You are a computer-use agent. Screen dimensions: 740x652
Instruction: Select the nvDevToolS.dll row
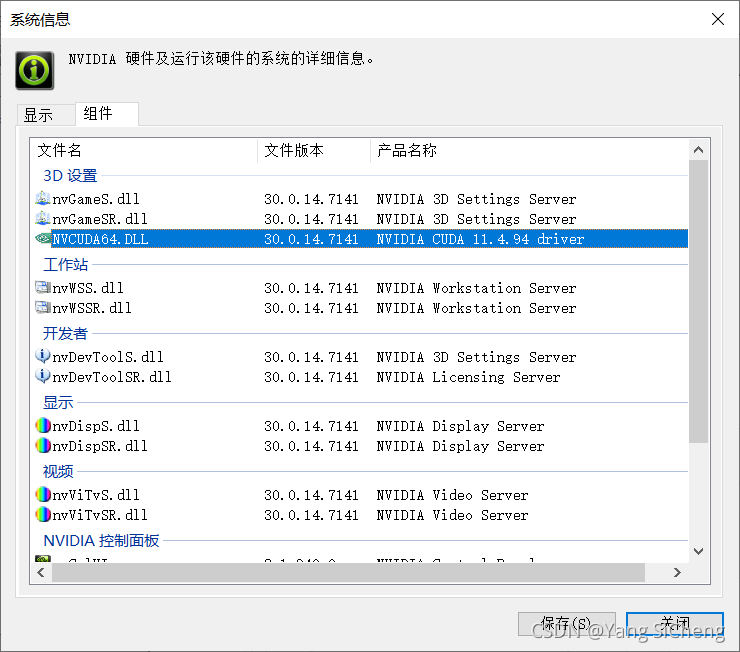361,357
